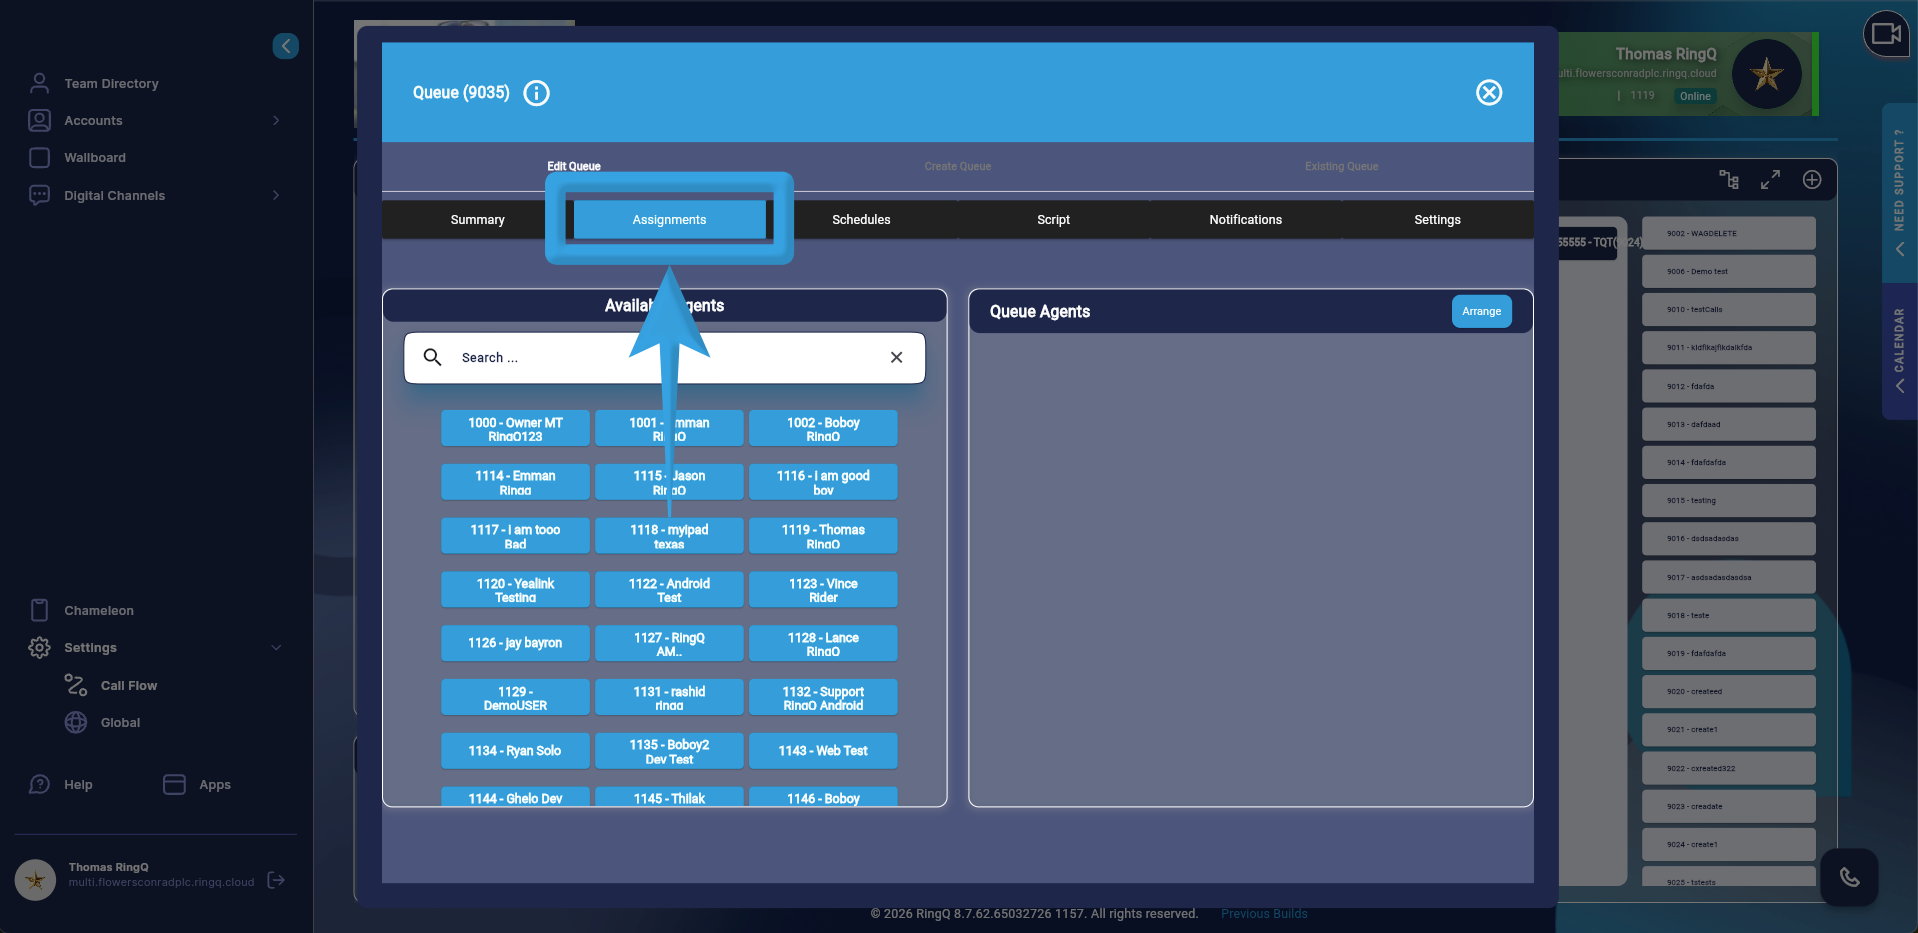The height and width of the screenshot is (933, 1918).
Task: Switch to the Schedules tab
Action: [x=861, y=219]
